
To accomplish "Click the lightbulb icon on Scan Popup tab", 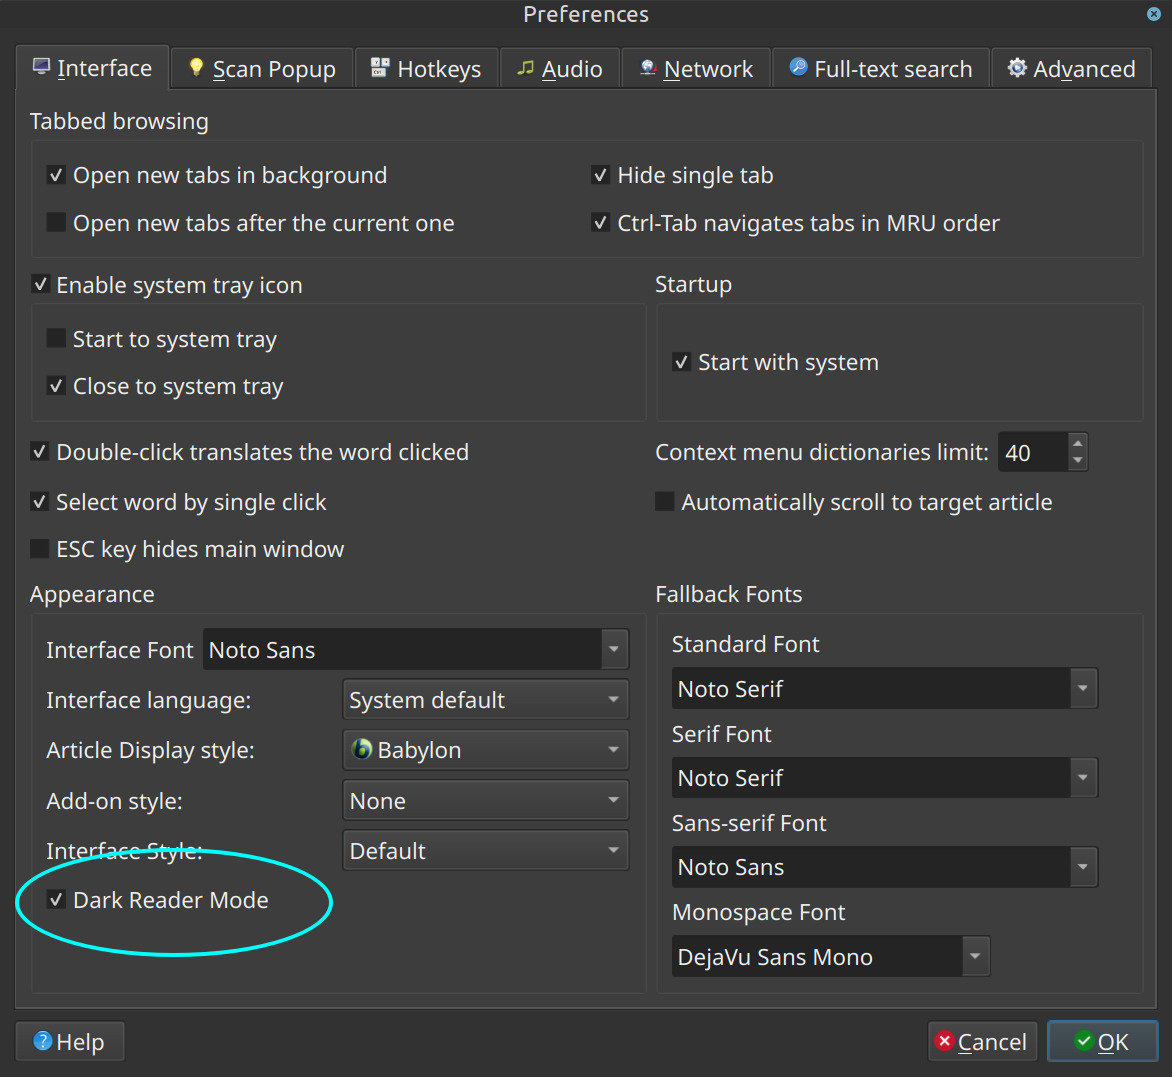I will click(196, 68).
